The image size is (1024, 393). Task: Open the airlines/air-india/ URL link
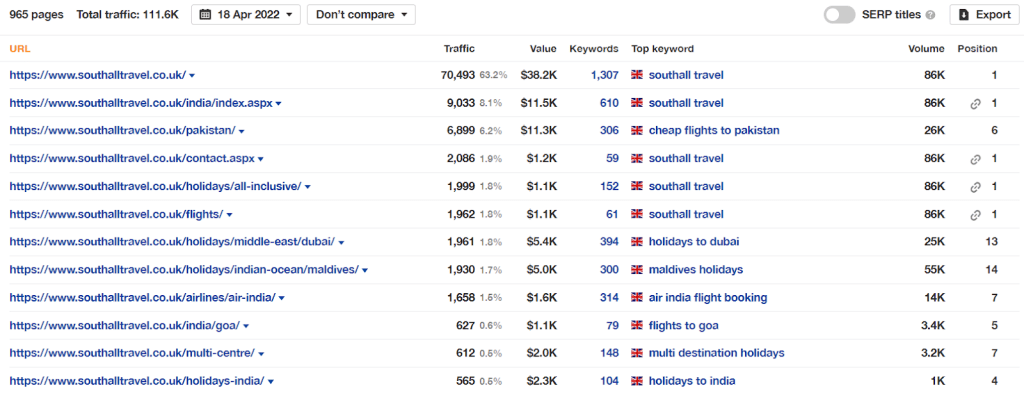142,298
